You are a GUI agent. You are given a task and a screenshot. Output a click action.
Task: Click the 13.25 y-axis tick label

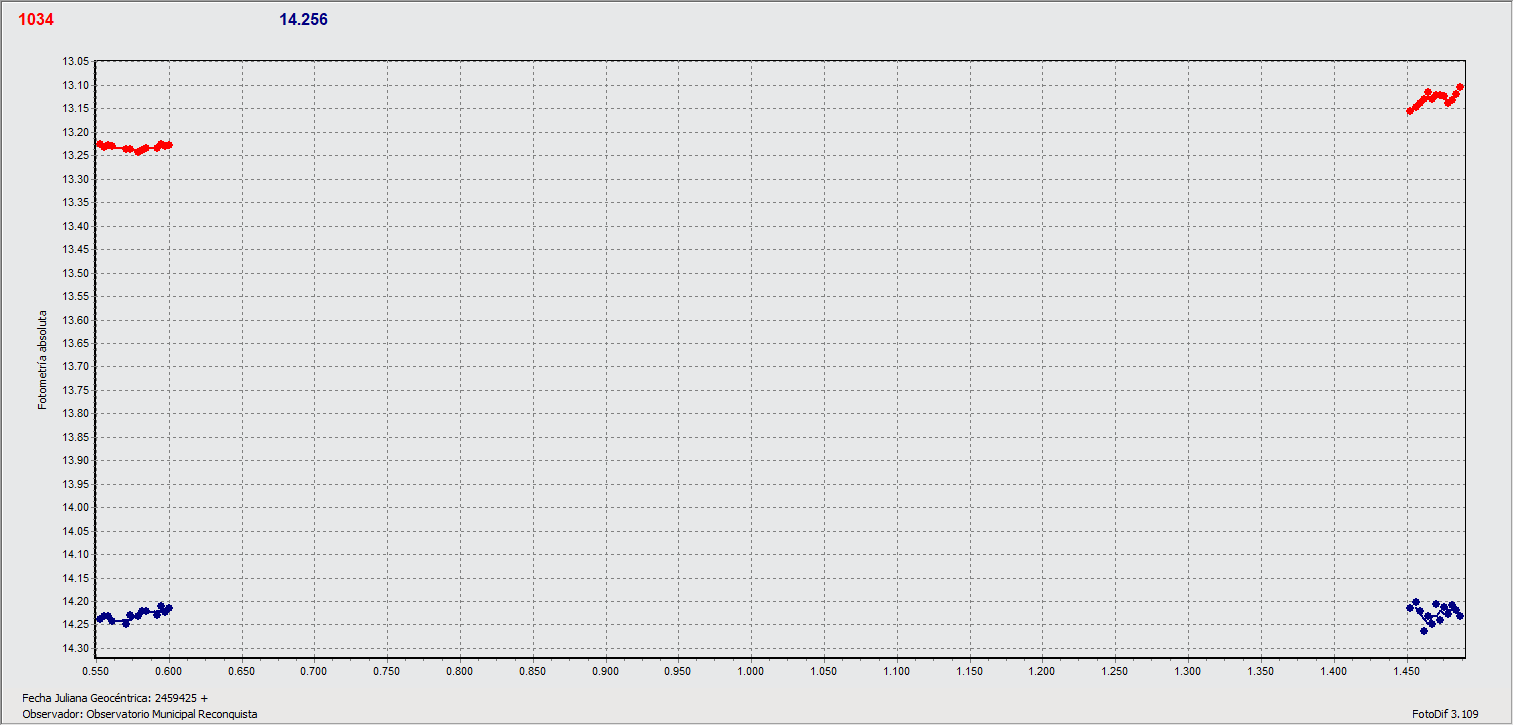[x=75, y=155]
